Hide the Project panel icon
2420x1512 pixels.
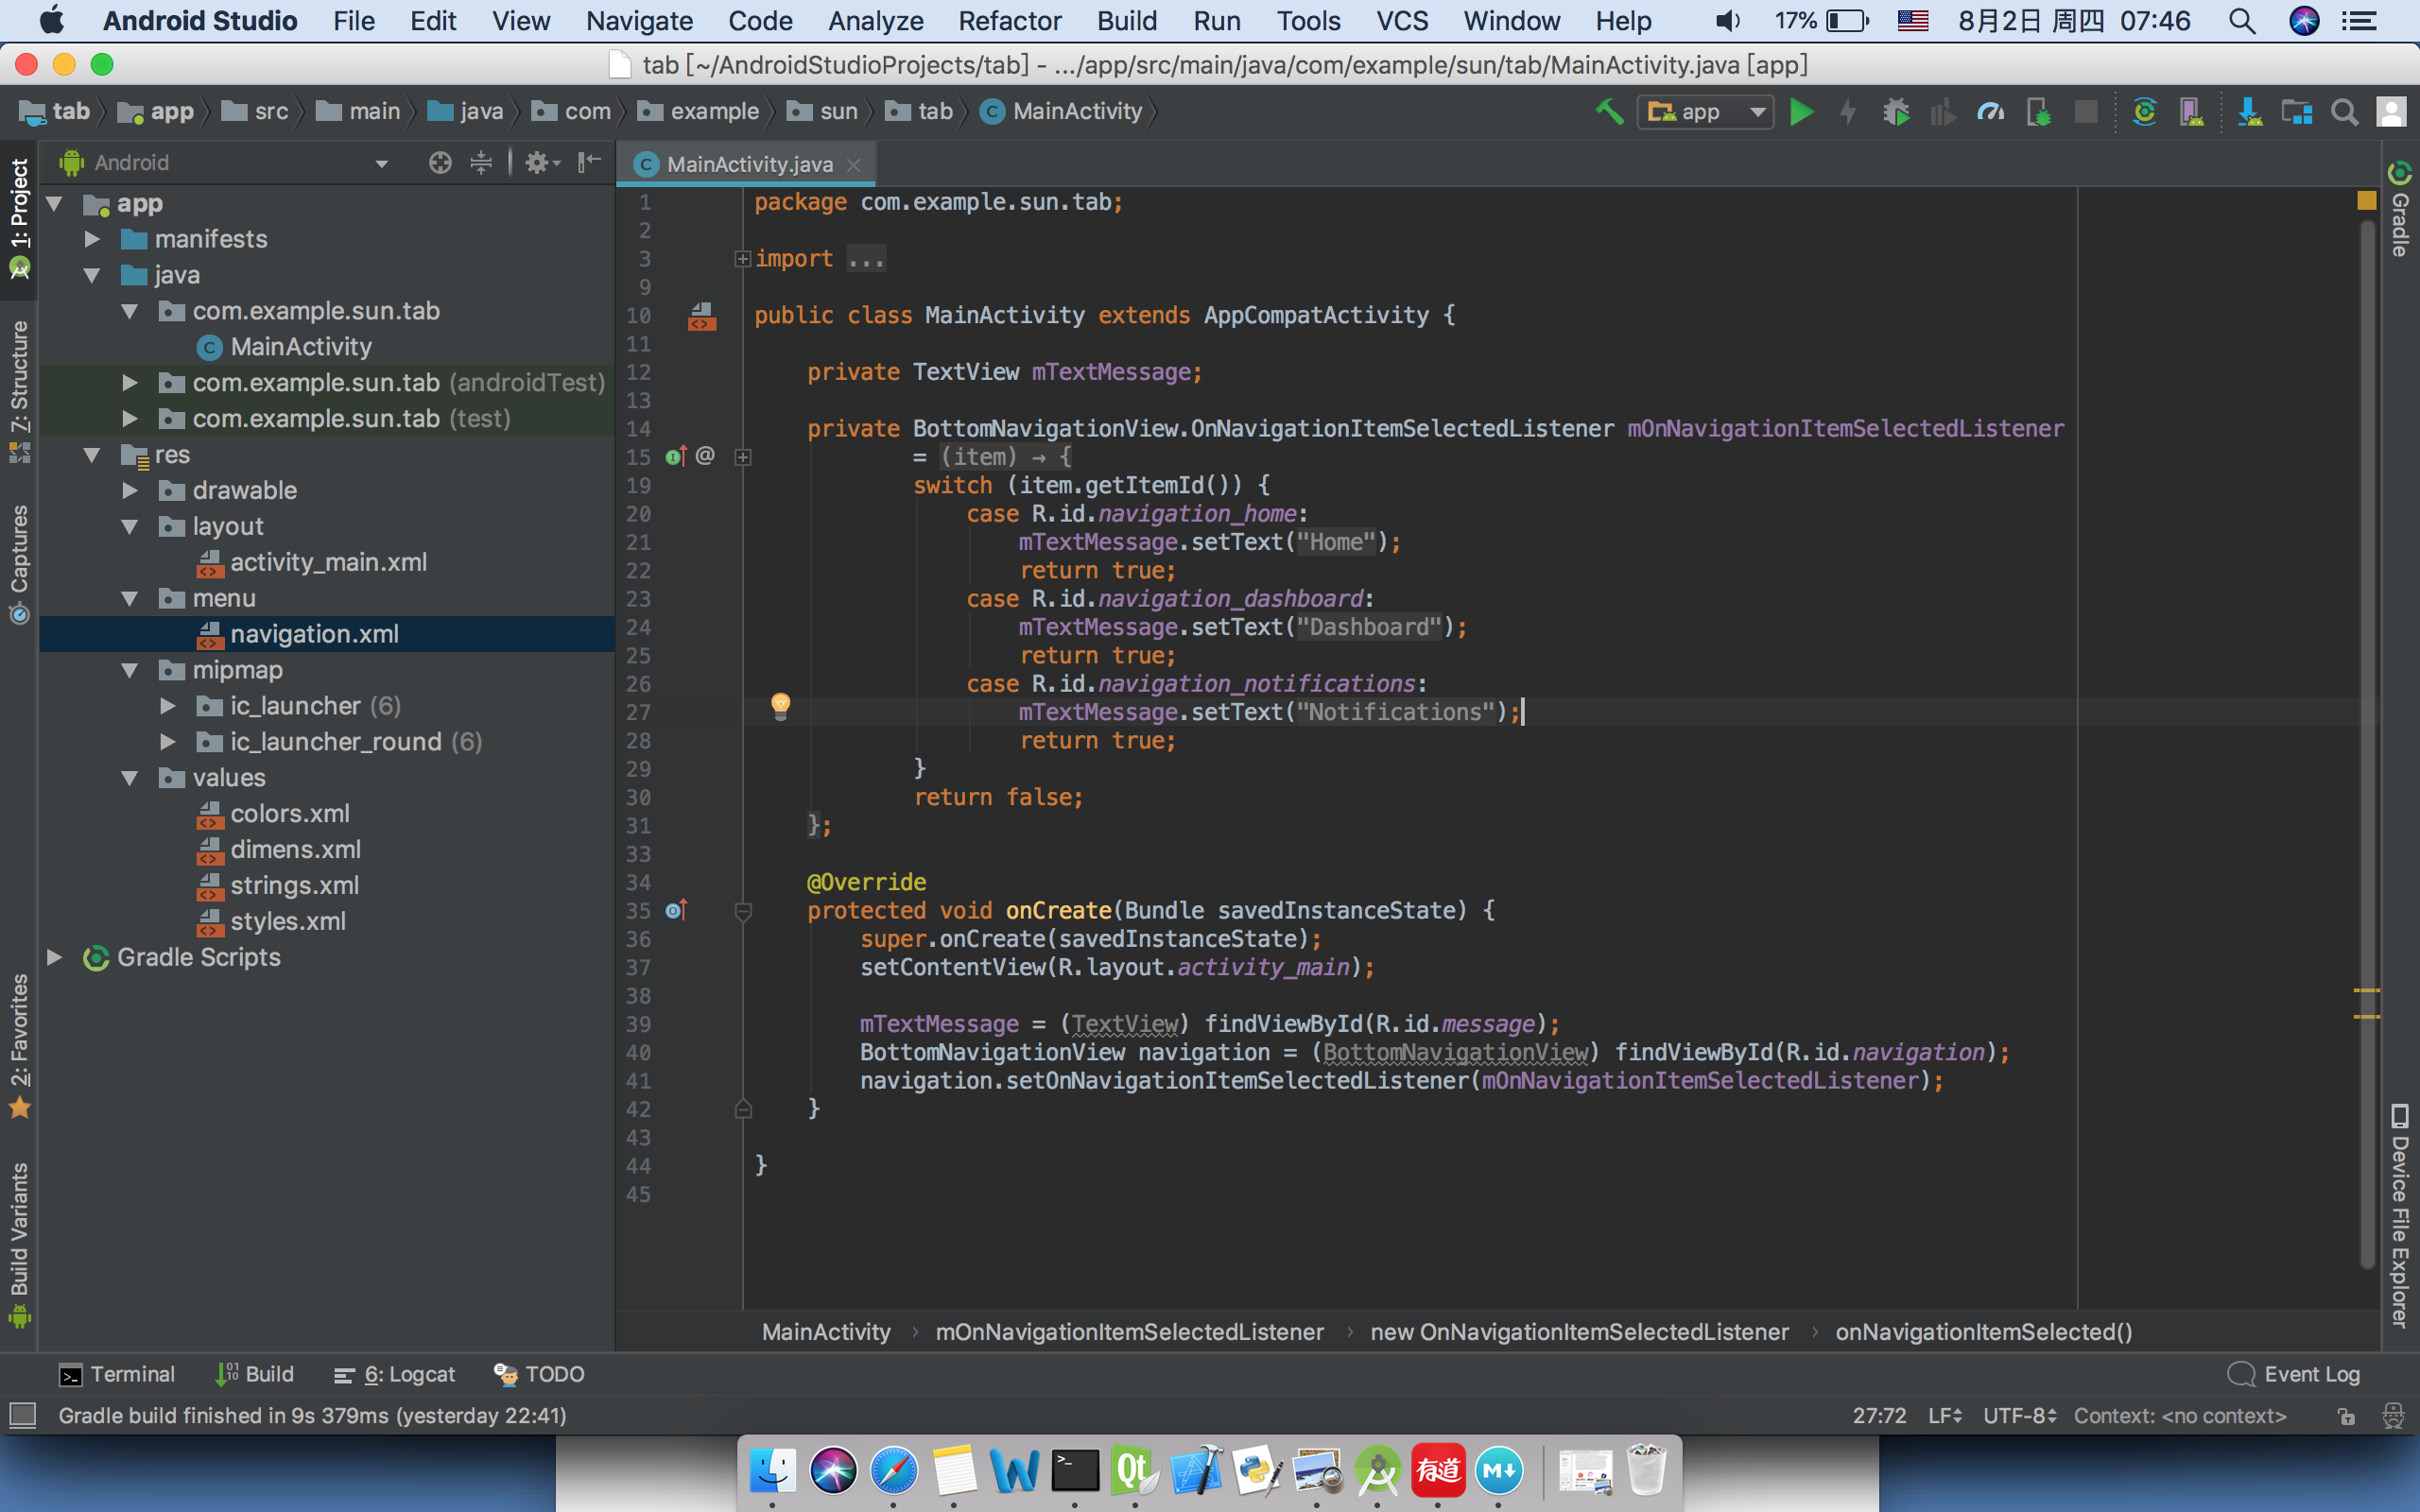(590, 162)
